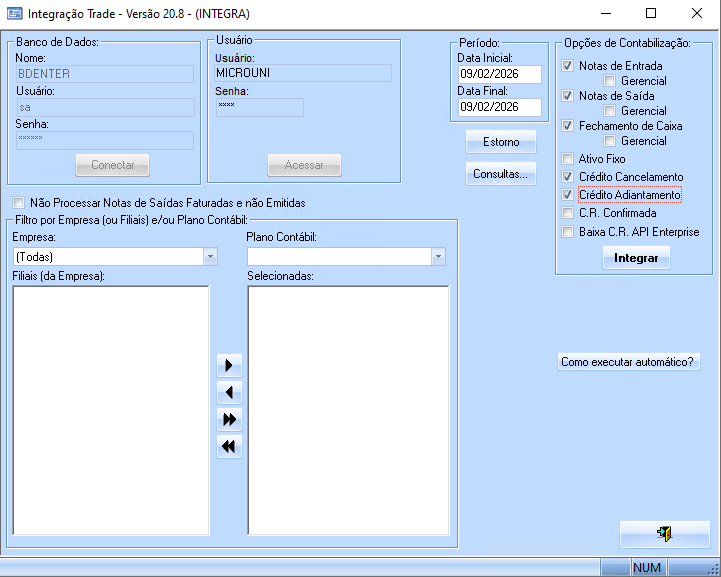Click Como executar automático? help button
Image resolution: width=721 pixels, height=577 pixels.
(628, 362)
